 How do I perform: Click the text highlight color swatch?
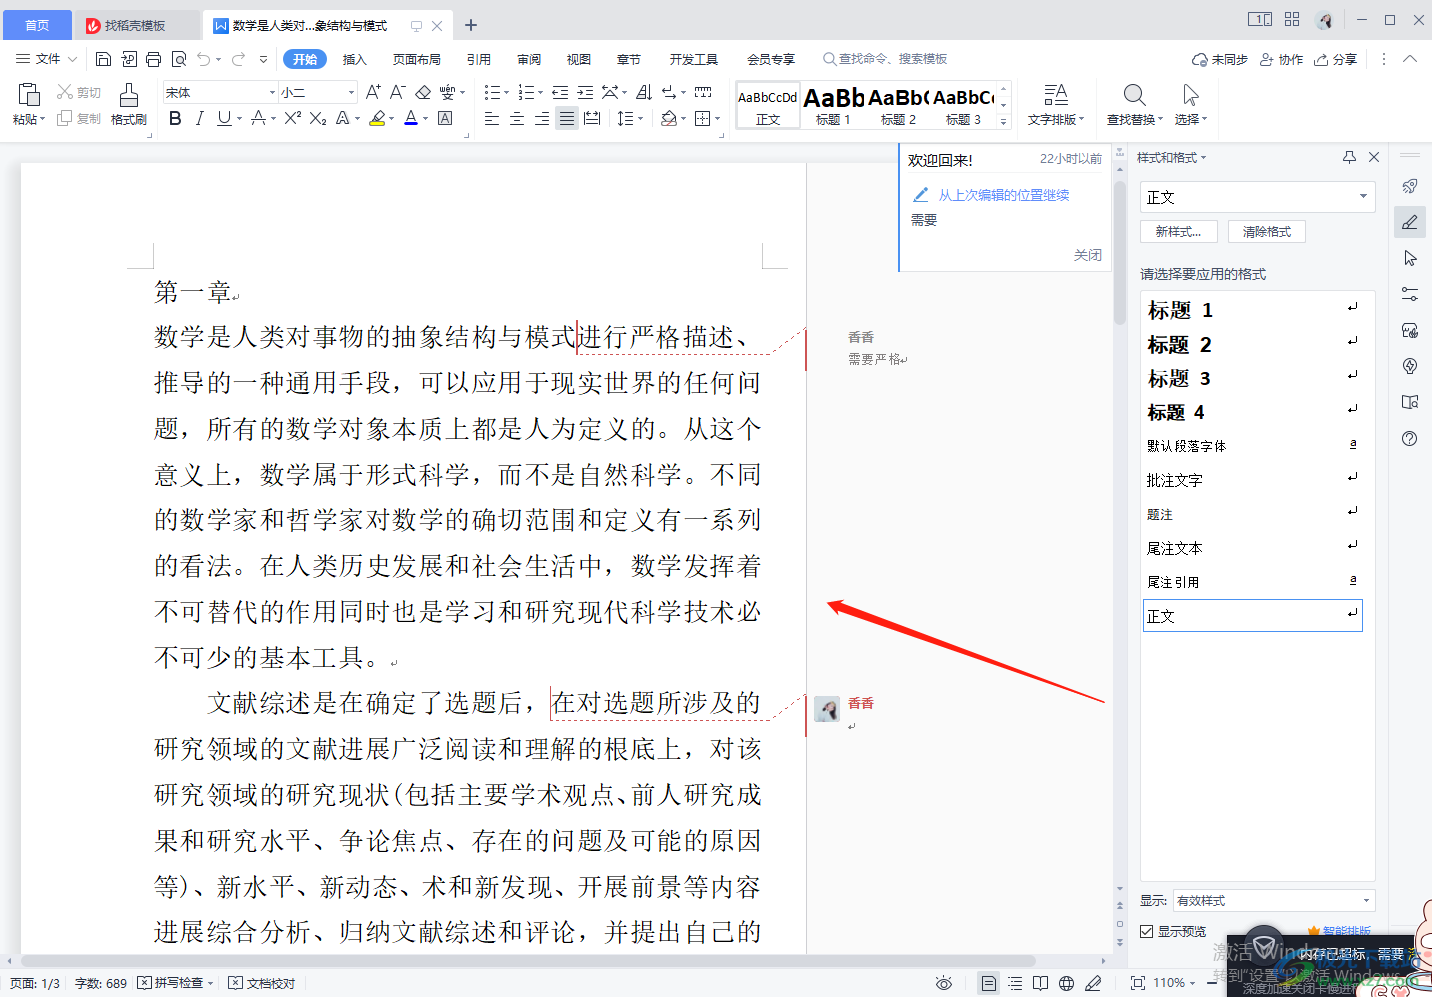(377, 118)
